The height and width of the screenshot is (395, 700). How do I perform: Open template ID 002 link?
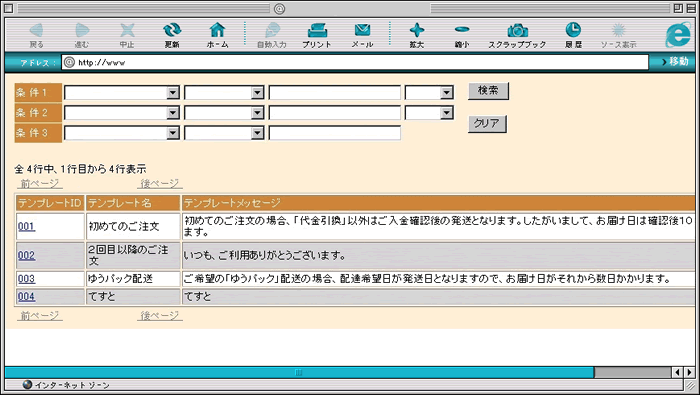26,255
